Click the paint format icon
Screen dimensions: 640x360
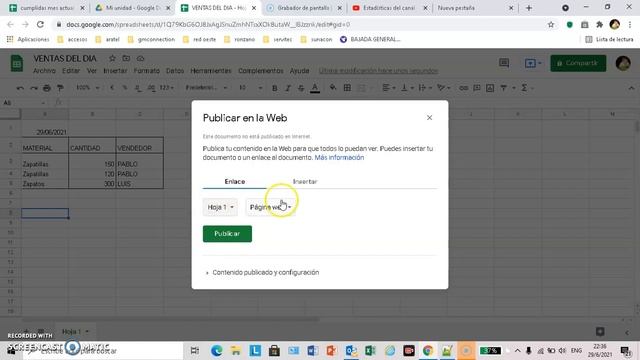point(60,88)
